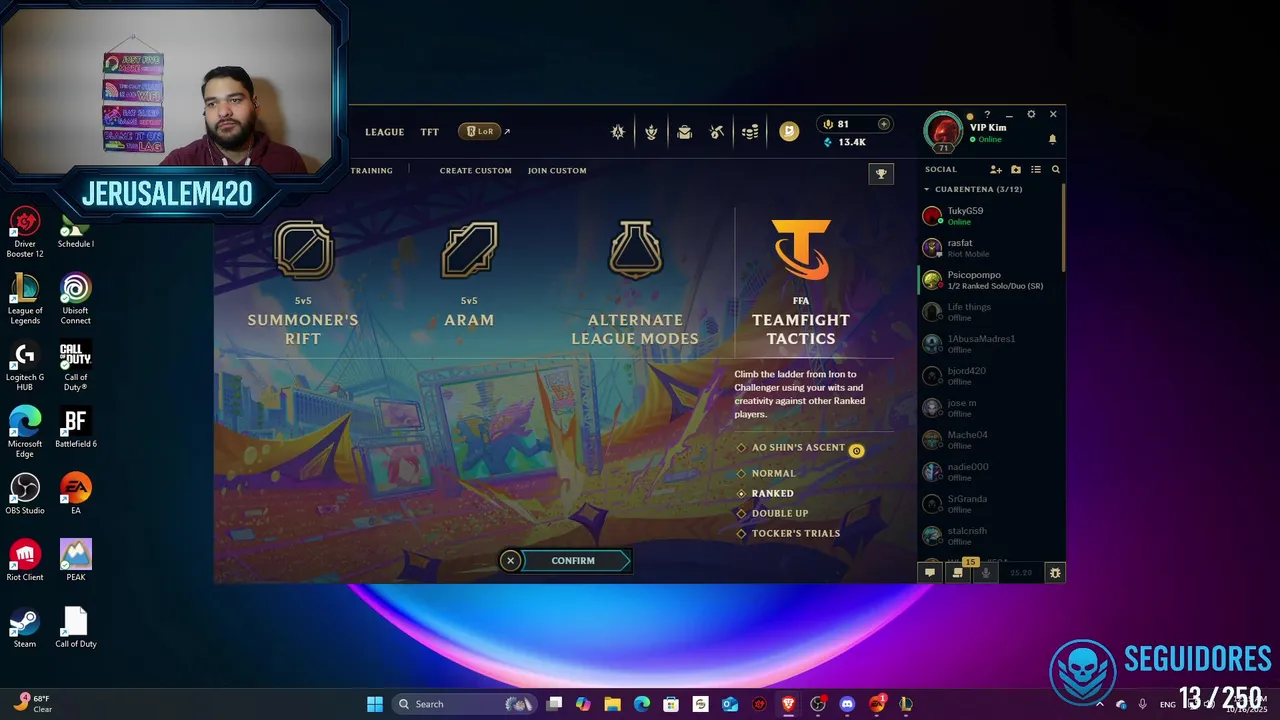Click the ARAM mode icon

(469, 250)
